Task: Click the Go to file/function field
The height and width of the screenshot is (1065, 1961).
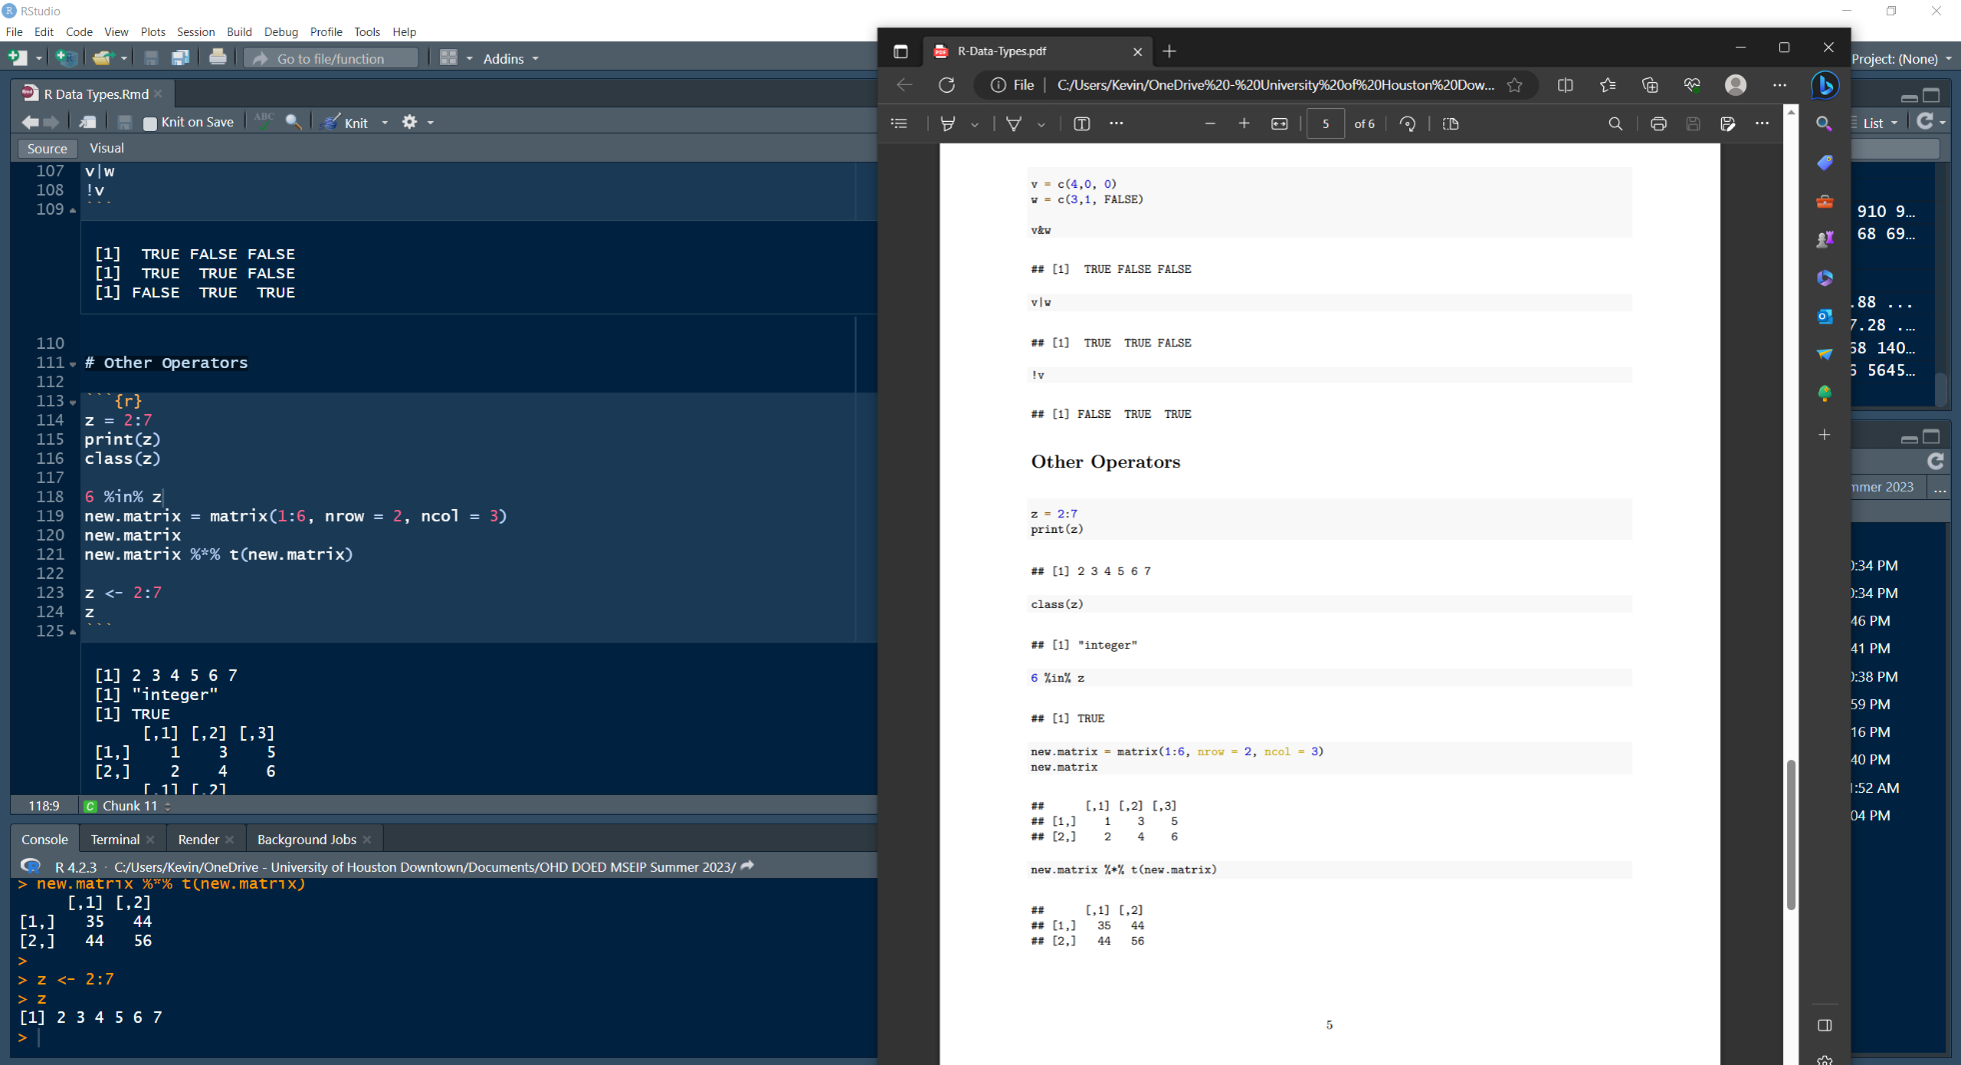Action: [331, 58]
